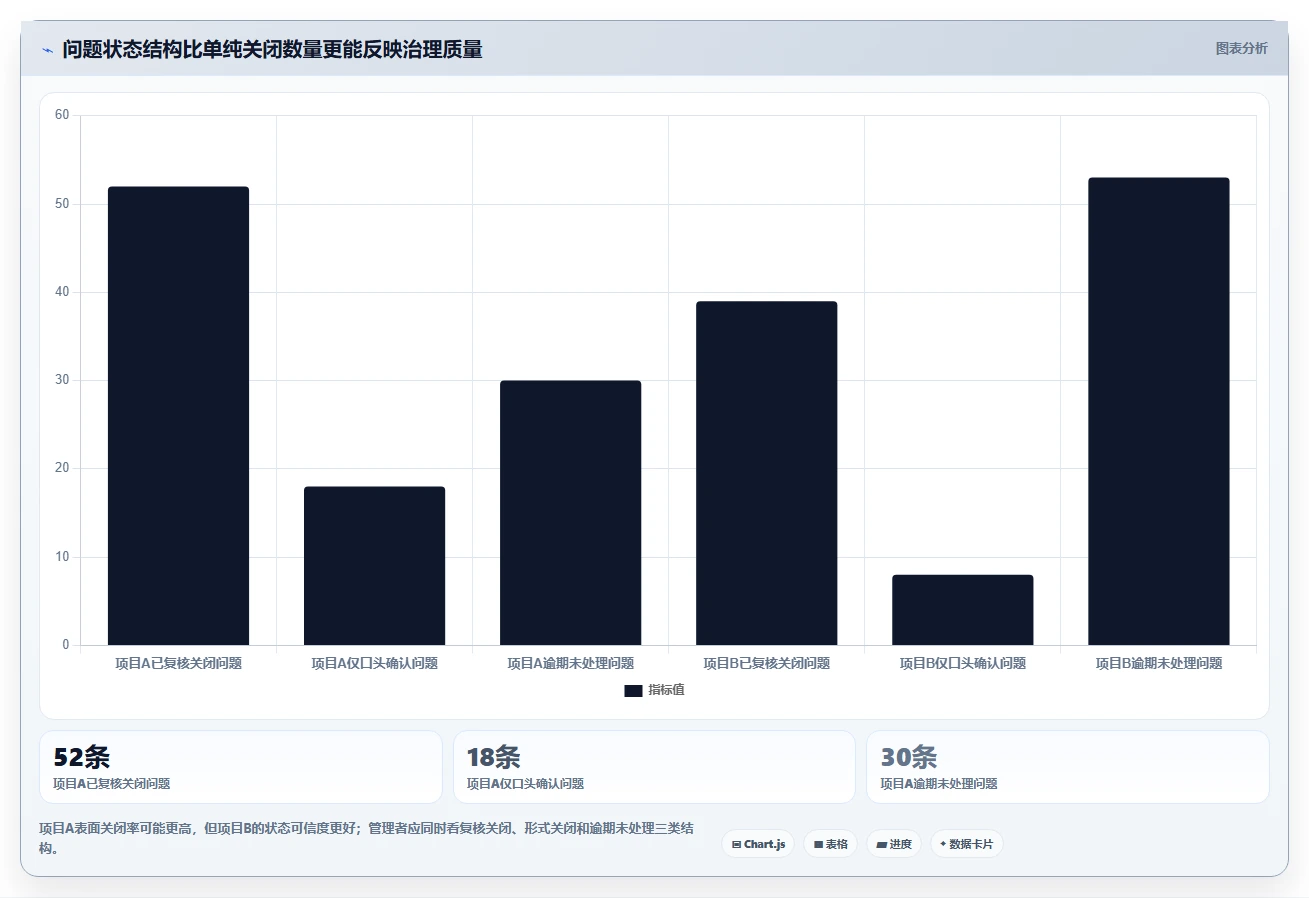Click y-axis value 20
This screenshot has width=1309, height=898.
(x=62, y=468)
